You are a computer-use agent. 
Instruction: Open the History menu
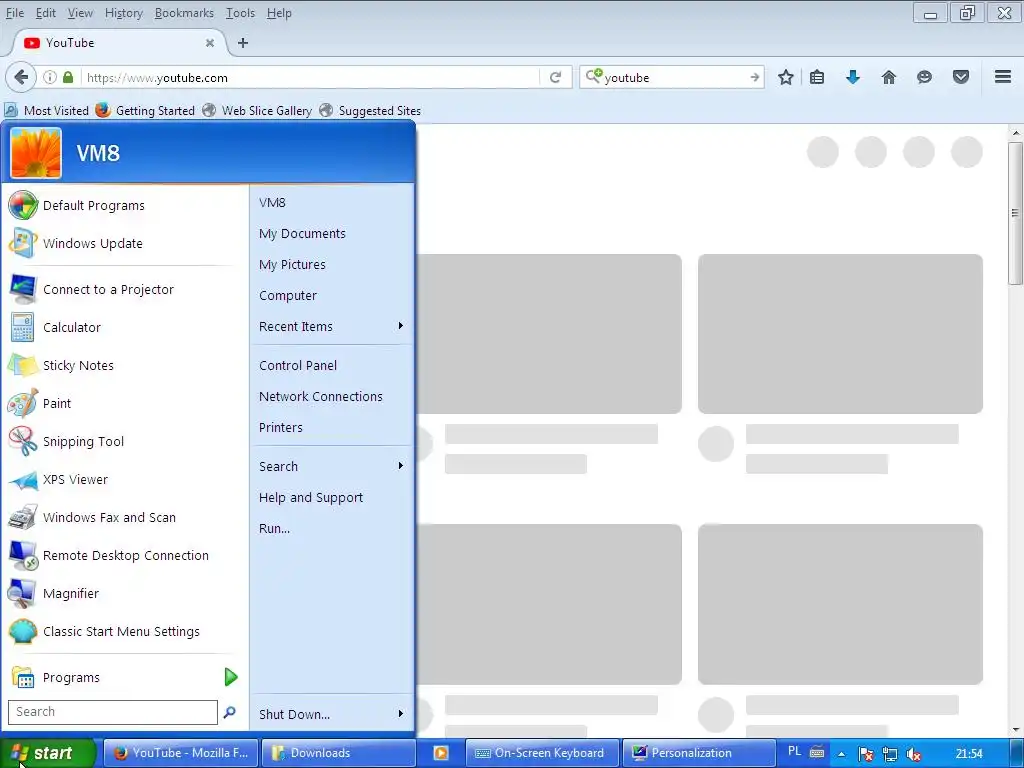123,13
